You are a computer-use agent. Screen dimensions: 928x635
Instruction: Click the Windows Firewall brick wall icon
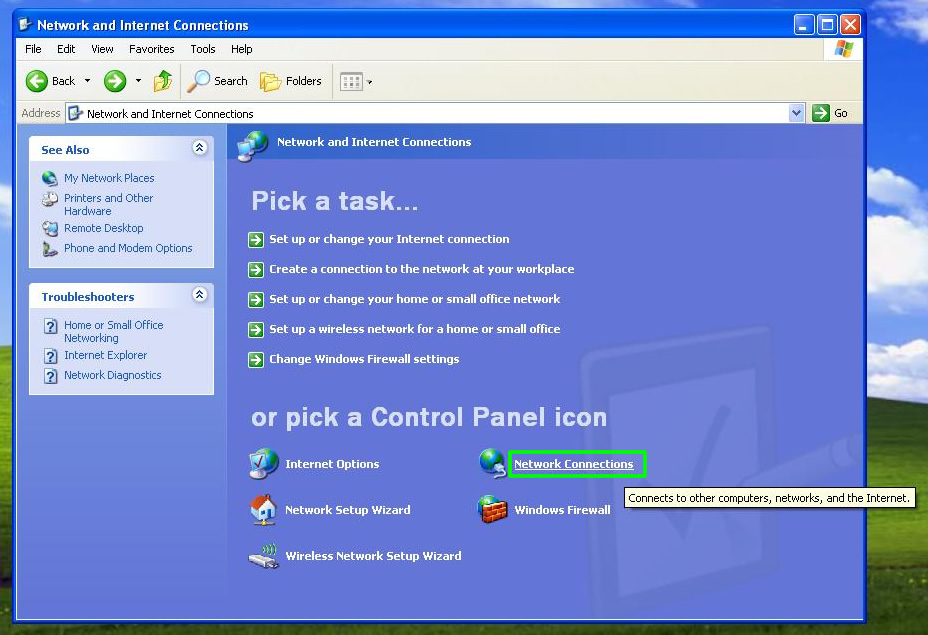(x=492, y=509)
